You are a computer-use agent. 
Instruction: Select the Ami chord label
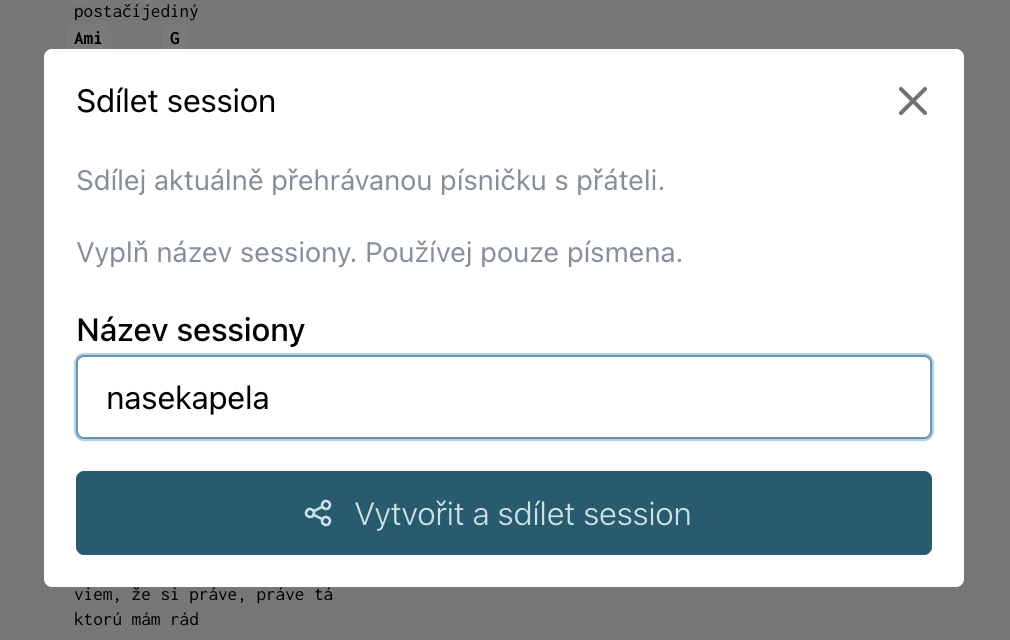click(88, 39)
